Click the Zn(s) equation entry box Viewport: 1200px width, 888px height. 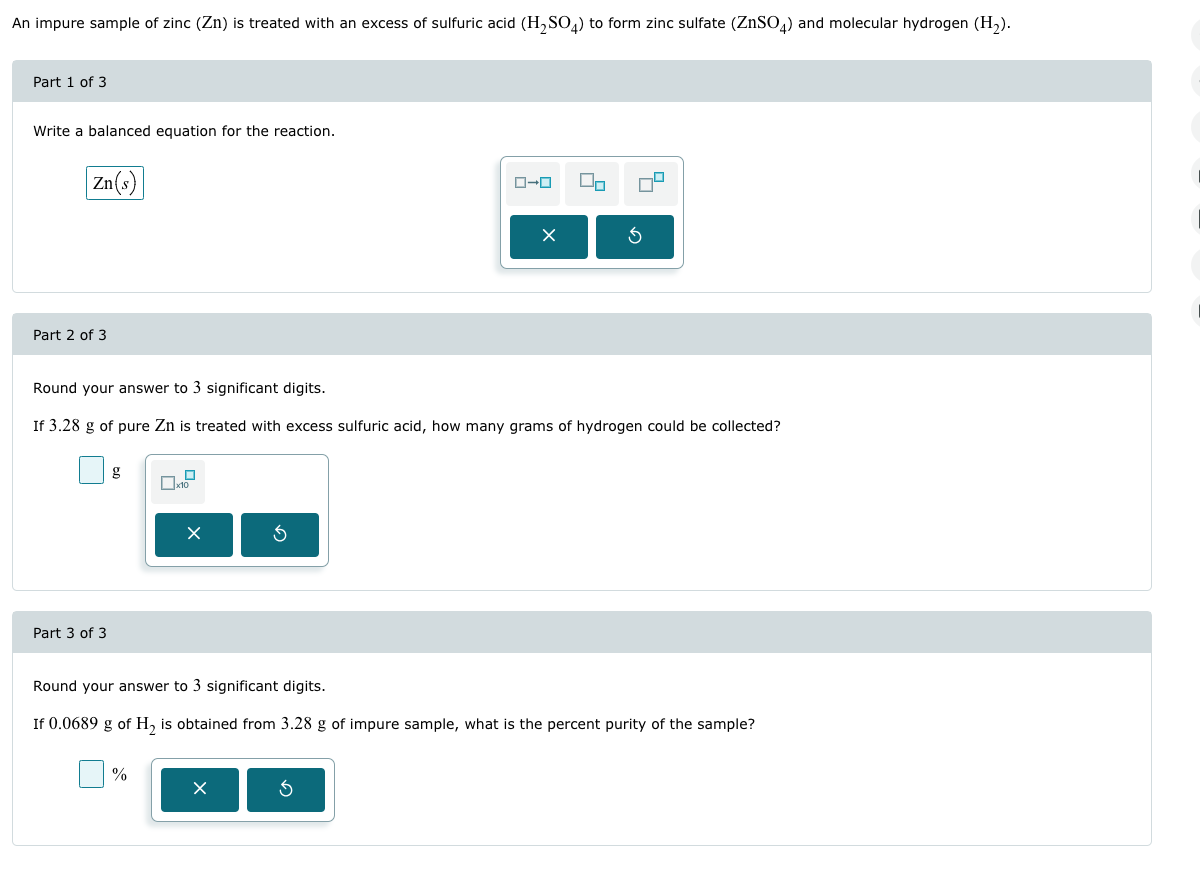tap(114, 182)
